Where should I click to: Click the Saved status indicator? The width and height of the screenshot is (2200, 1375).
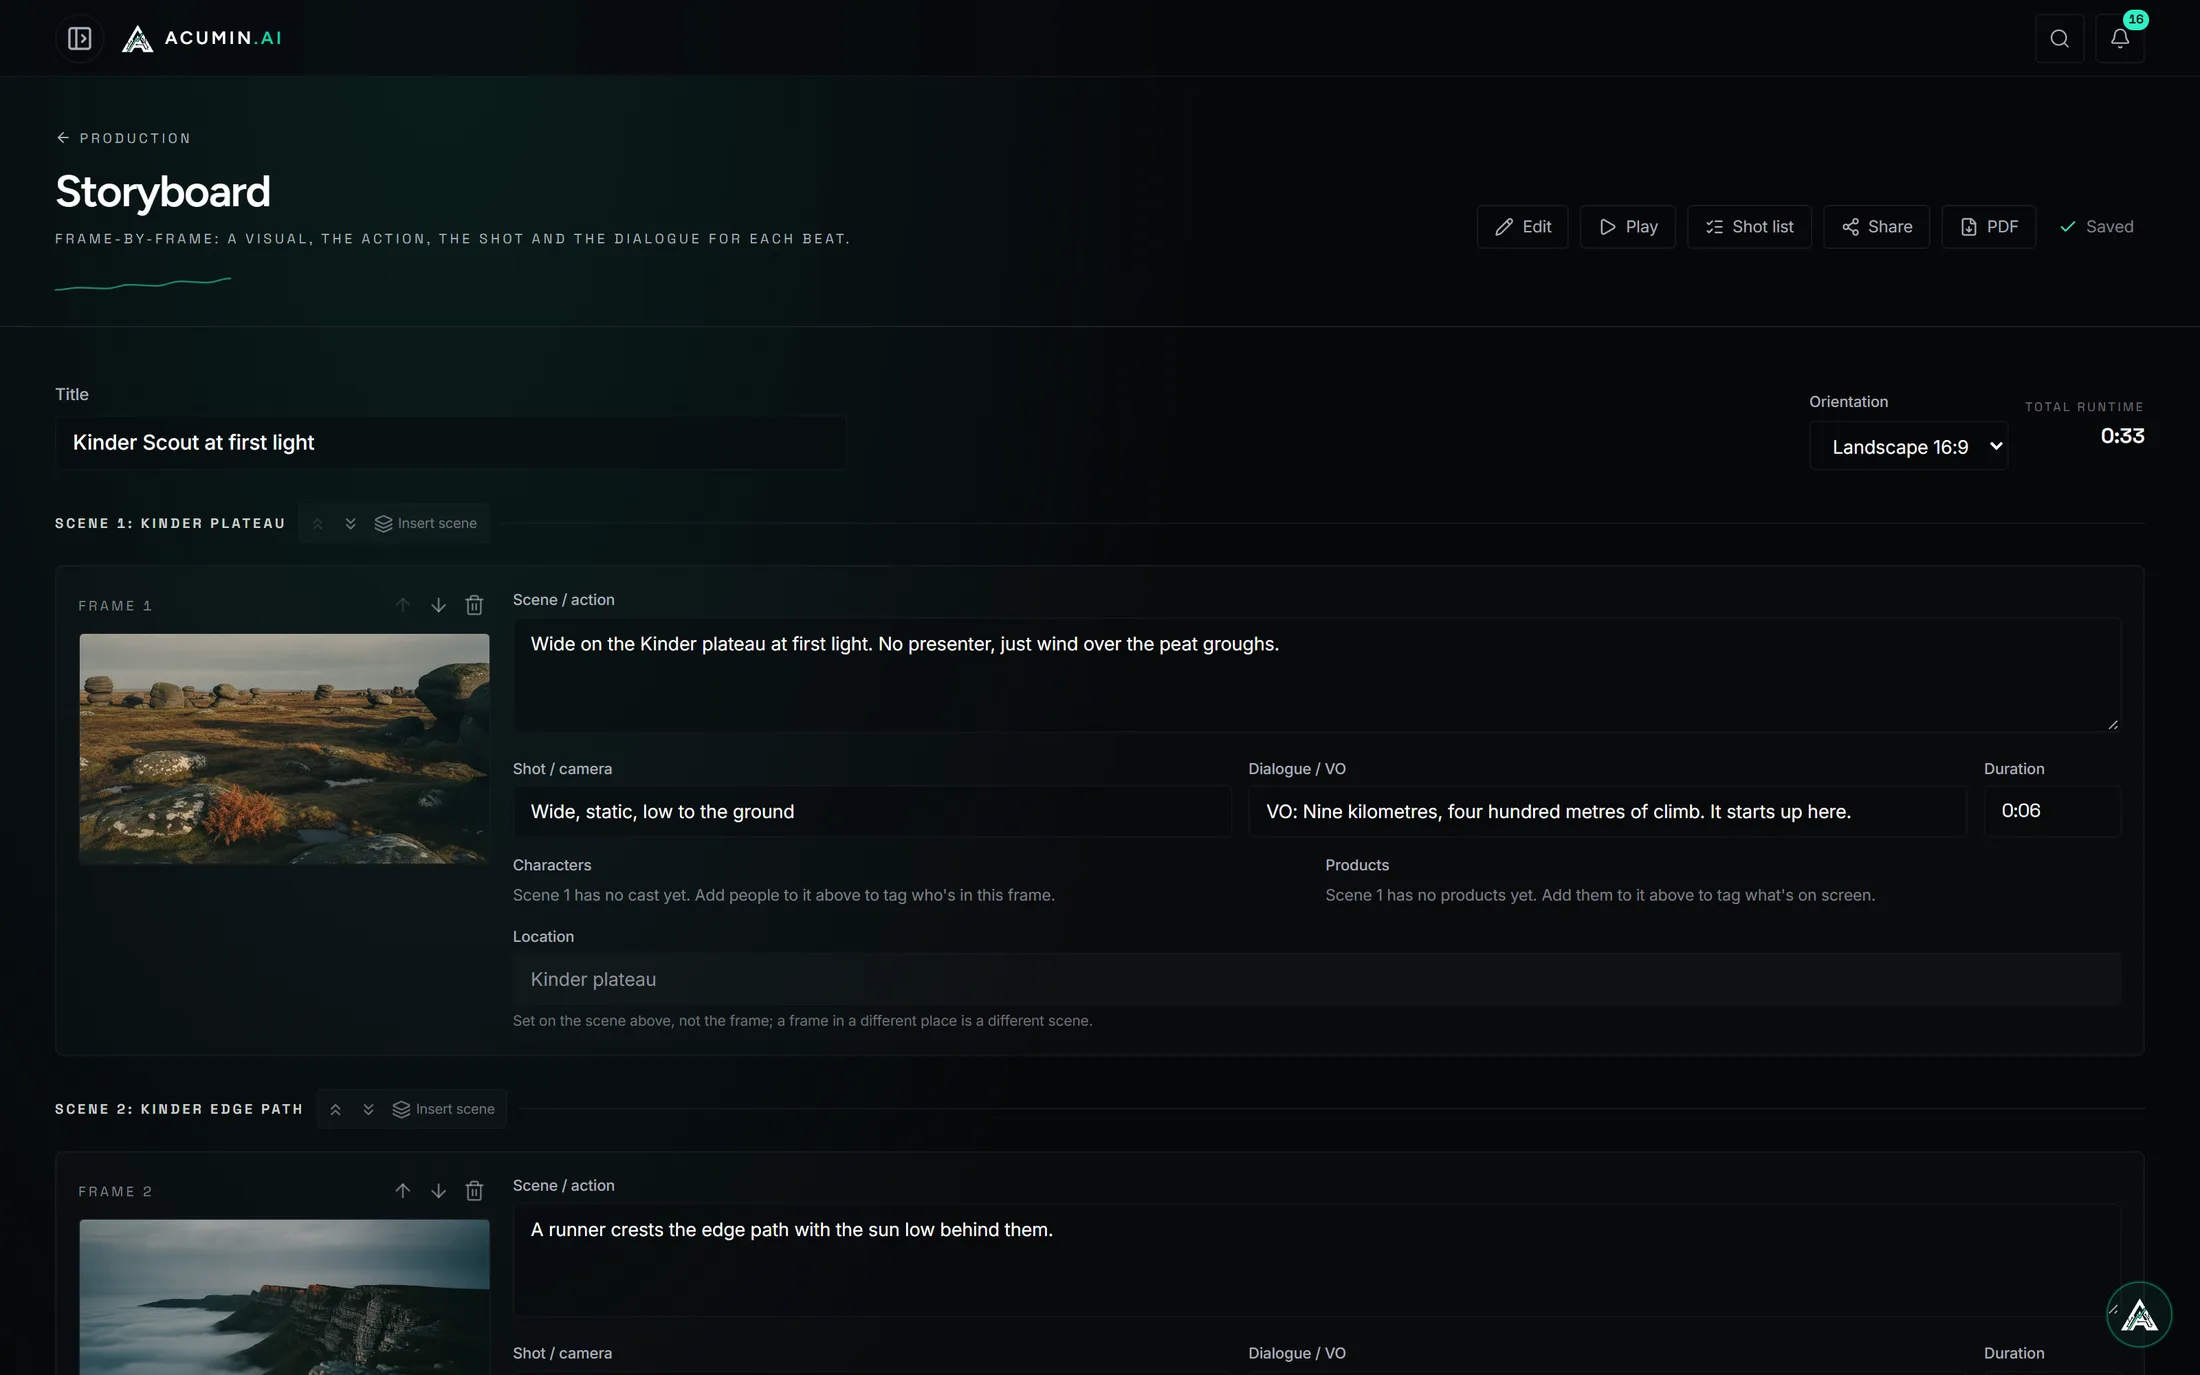(2096, 227)
